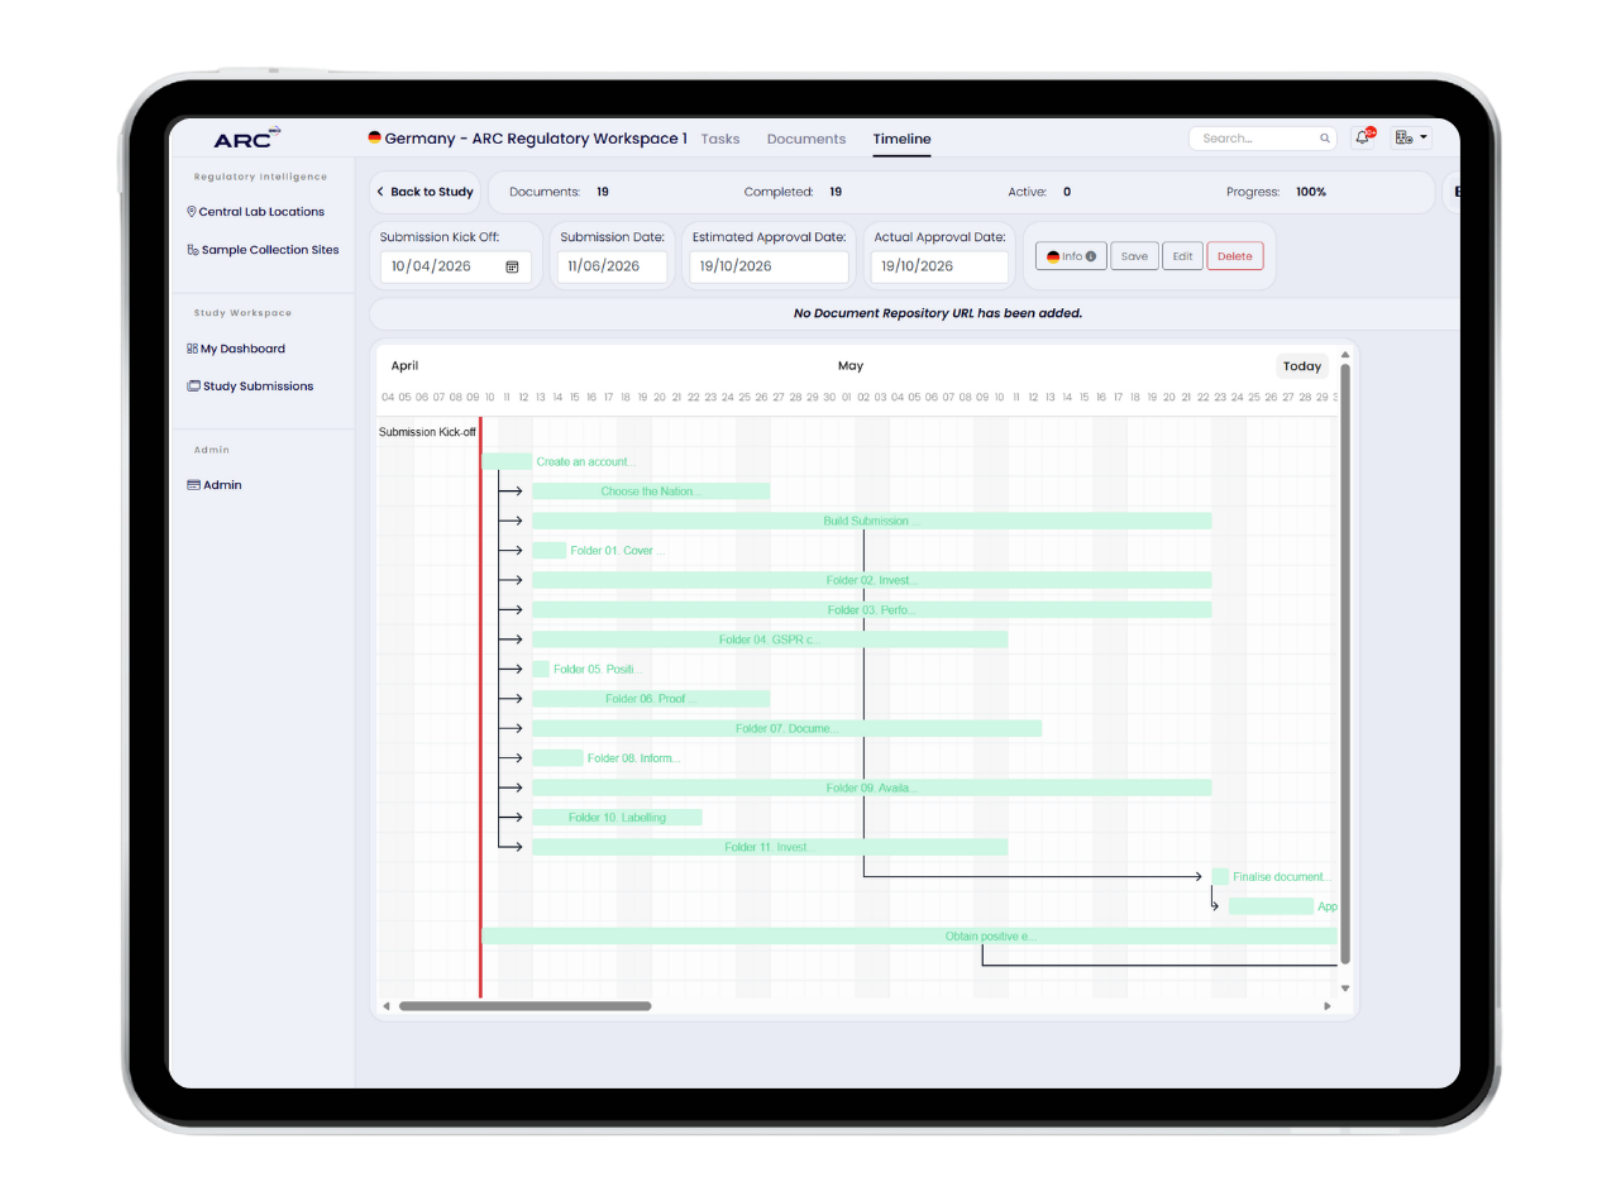Screen dimensions: 1620x1200
Task: Click the timeline horizontal scrollbar thumb
Action: click(525, 1007)
